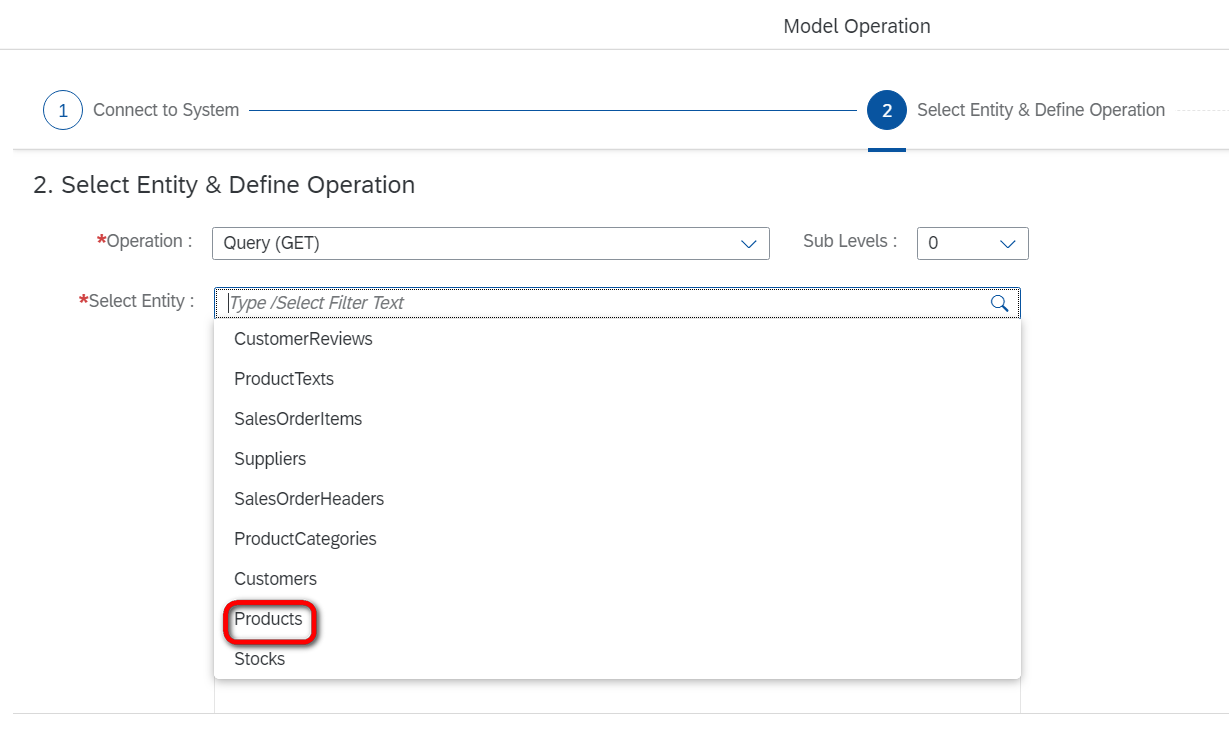Click the Select Entity & Define Operation step label
The image size is (1229, 731).
1040,110
